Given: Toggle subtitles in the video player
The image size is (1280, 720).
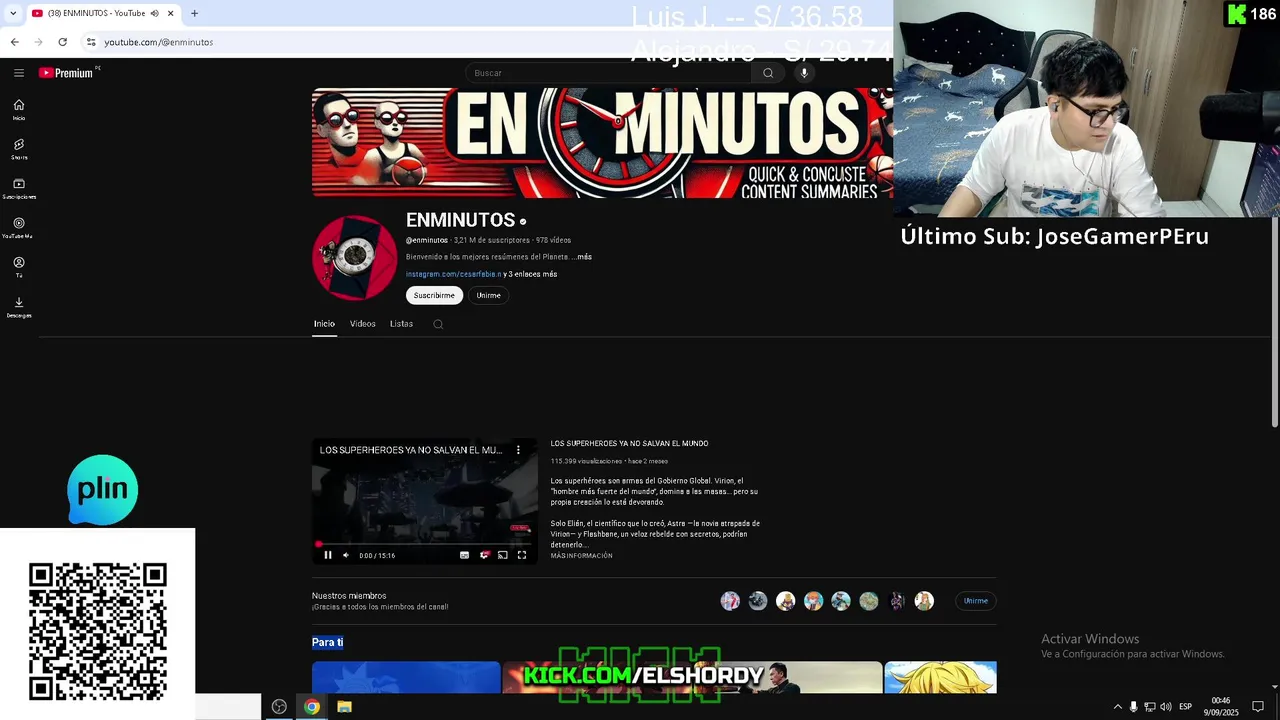Looking at the screenshot, I should (464, 555).
